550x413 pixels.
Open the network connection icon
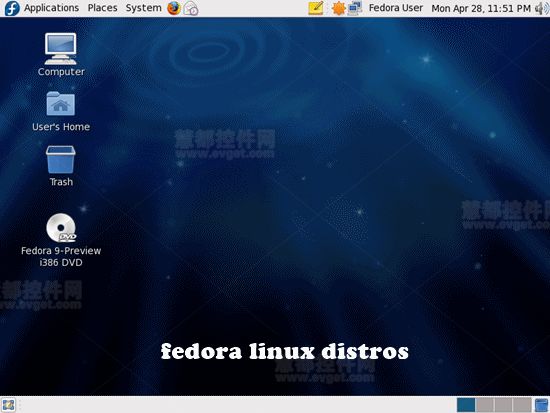tap(355, 9)
